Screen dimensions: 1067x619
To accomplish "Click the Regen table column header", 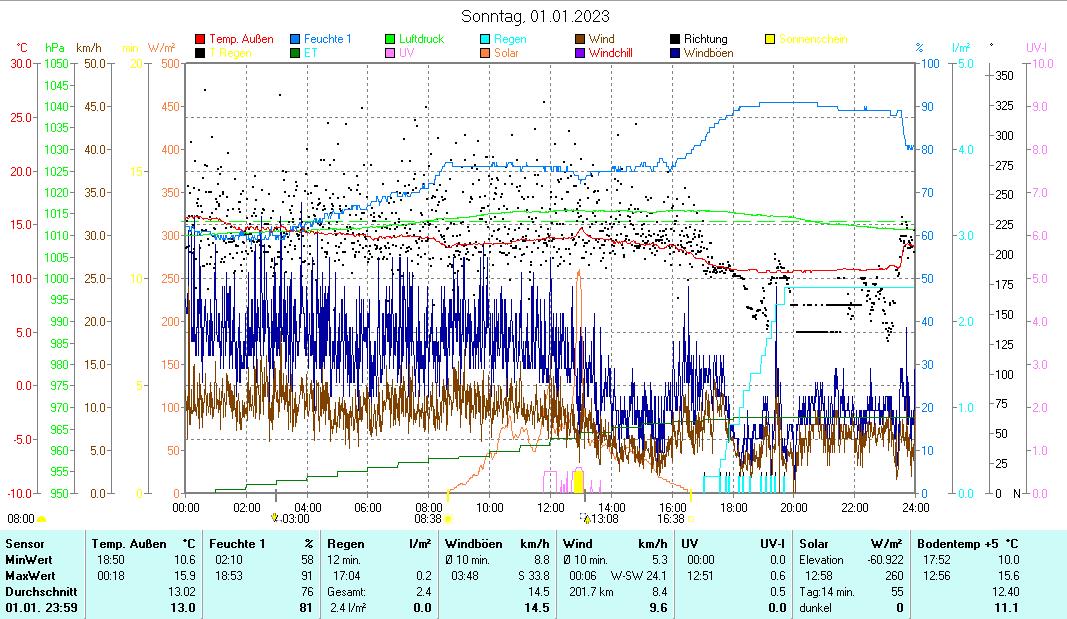I will [x=346, y=544].
